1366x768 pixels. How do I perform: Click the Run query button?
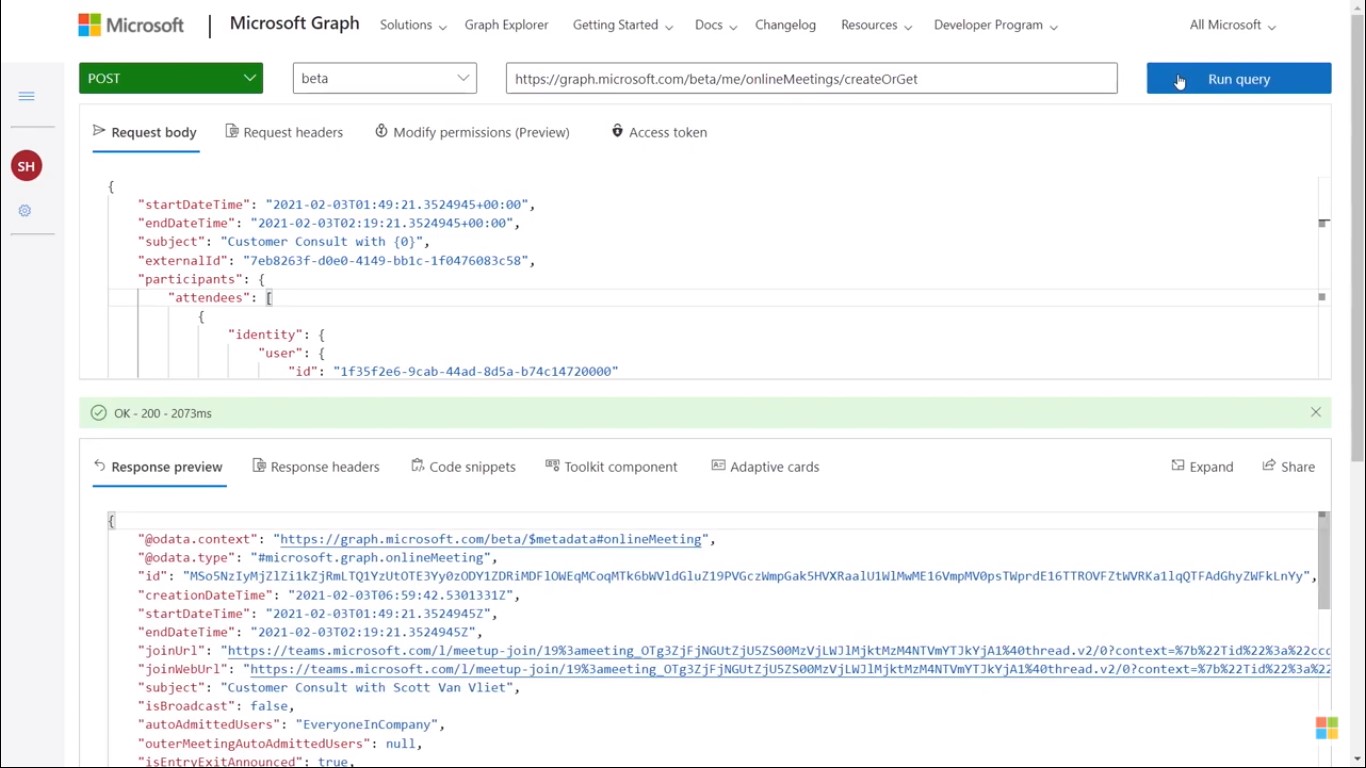tap(1239, 78)
